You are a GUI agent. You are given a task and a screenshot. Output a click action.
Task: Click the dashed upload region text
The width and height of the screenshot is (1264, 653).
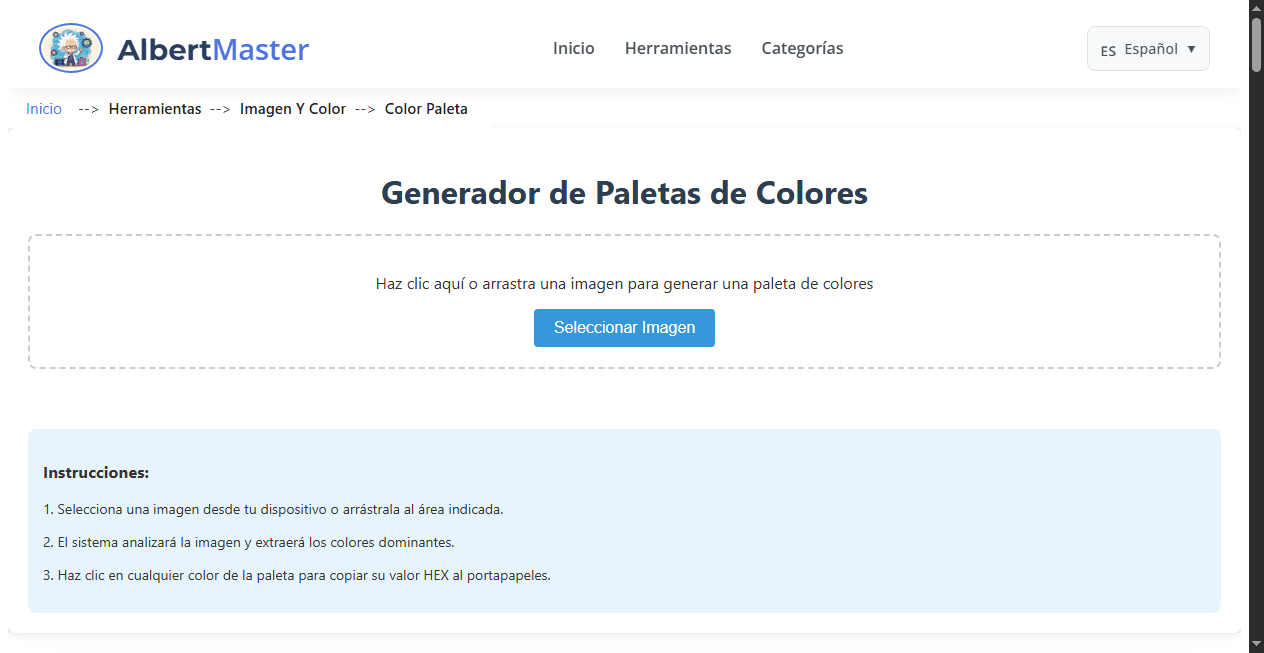click(624, 283)
